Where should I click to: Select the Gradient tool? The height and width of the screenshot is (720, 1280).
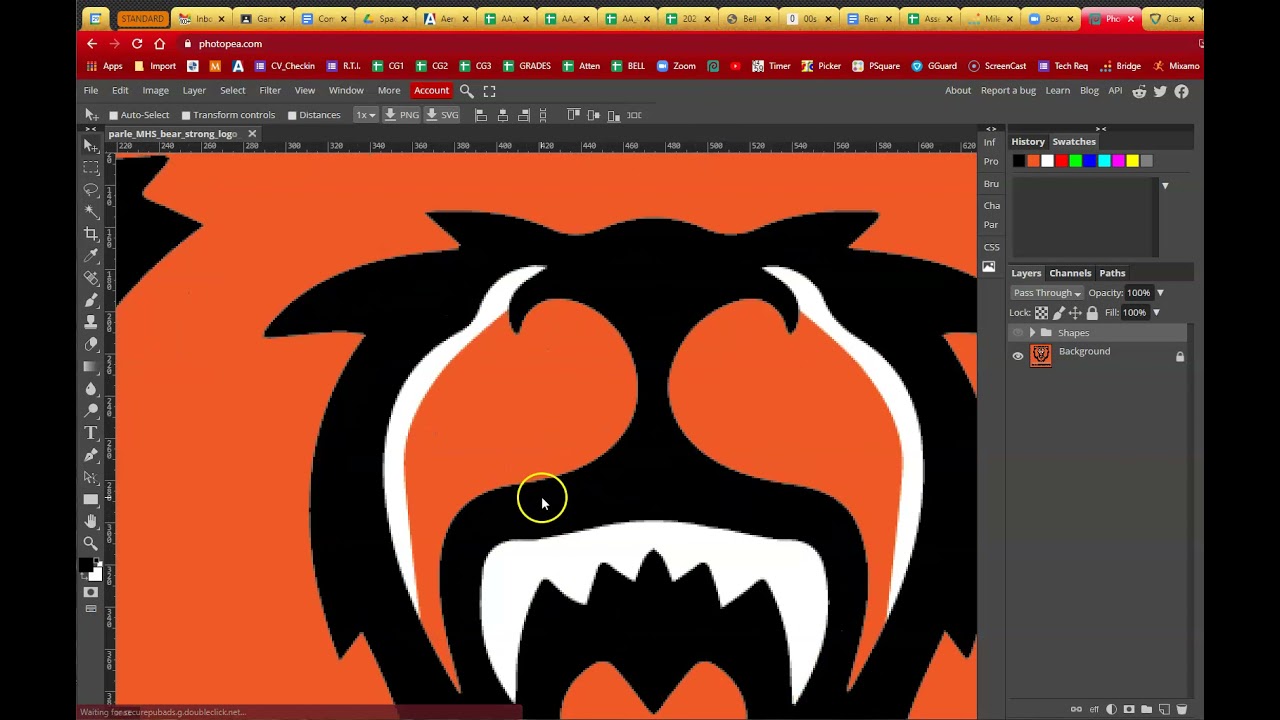pyautogui.click(x=91, y=366)
